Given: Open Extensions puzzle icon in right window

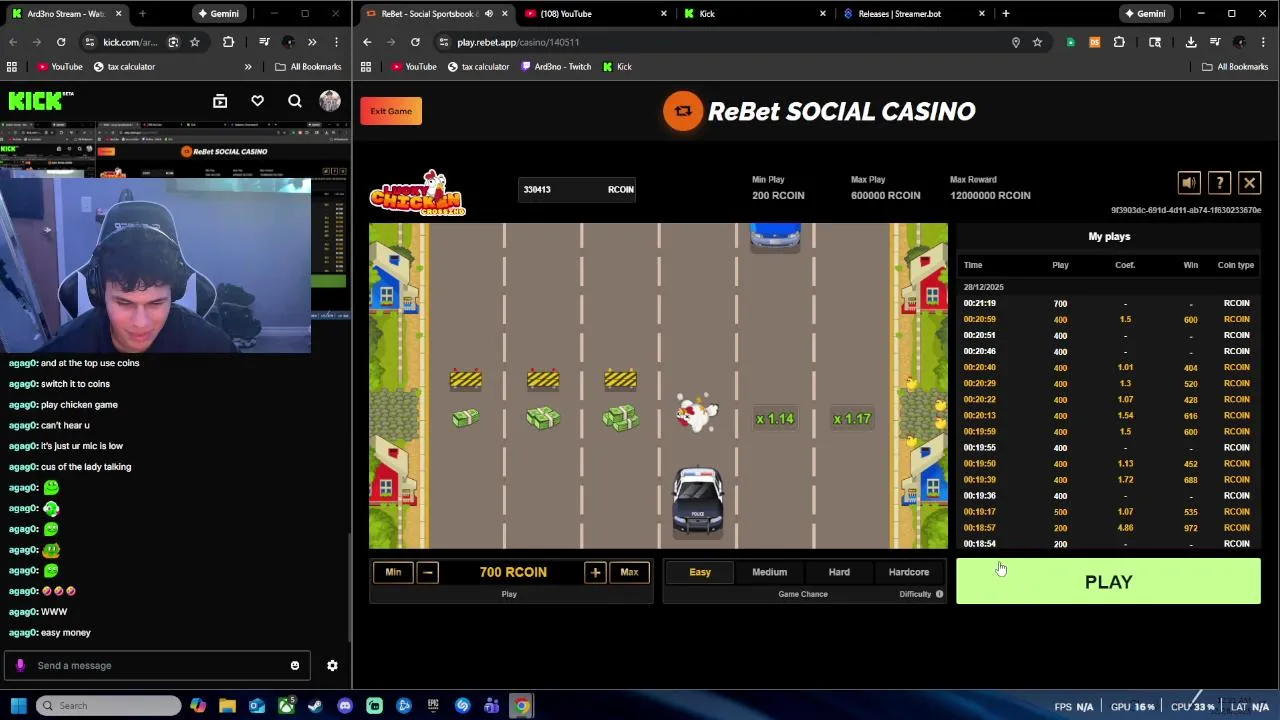Looking at the screenshot, I should (x=1119, y=42).
